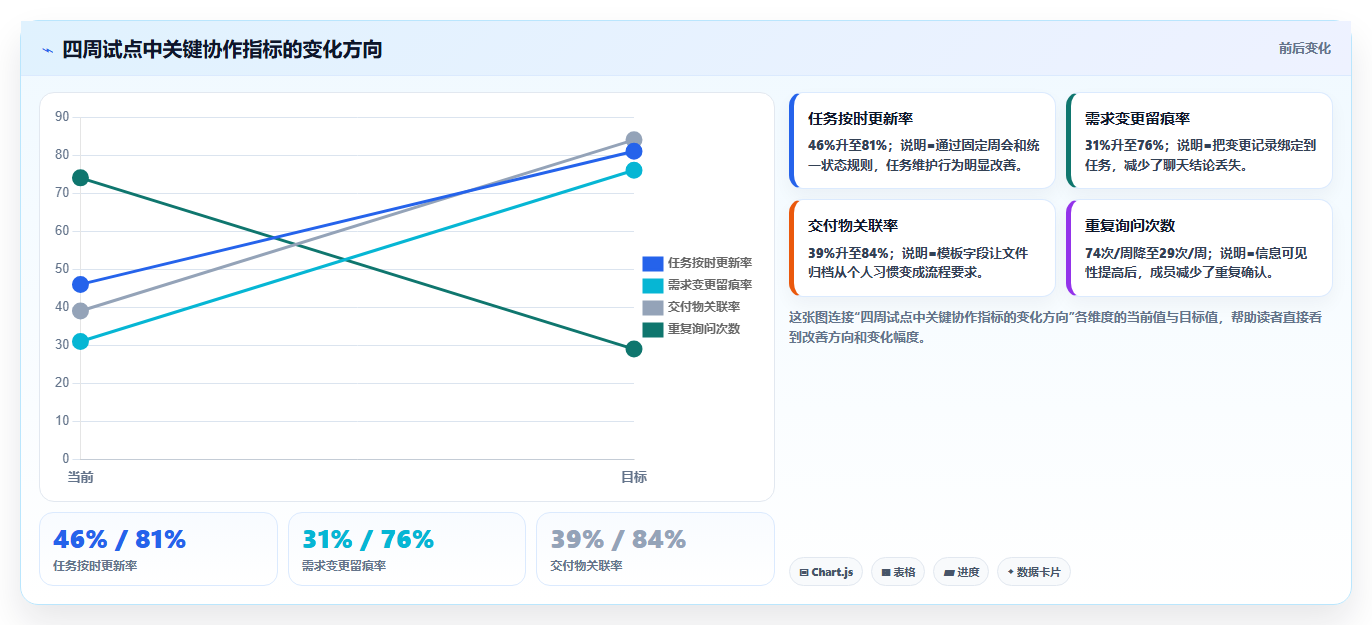Screen dimensions: 1372x625
Task: Click the paragraph starting 这张图连接
Action: coord(1056,327)
